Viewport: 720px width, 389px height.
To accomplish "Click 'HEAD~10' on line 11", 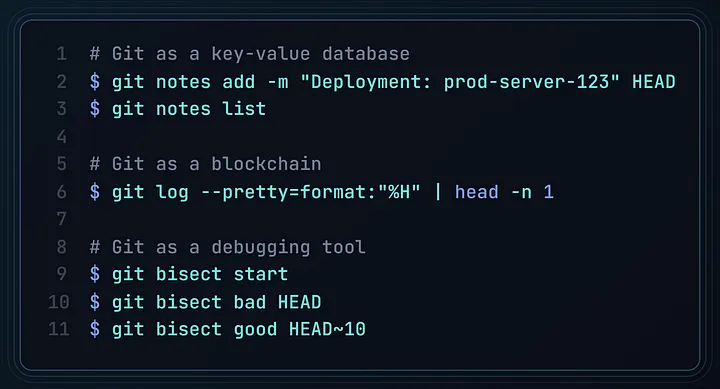I will (327, 329).
